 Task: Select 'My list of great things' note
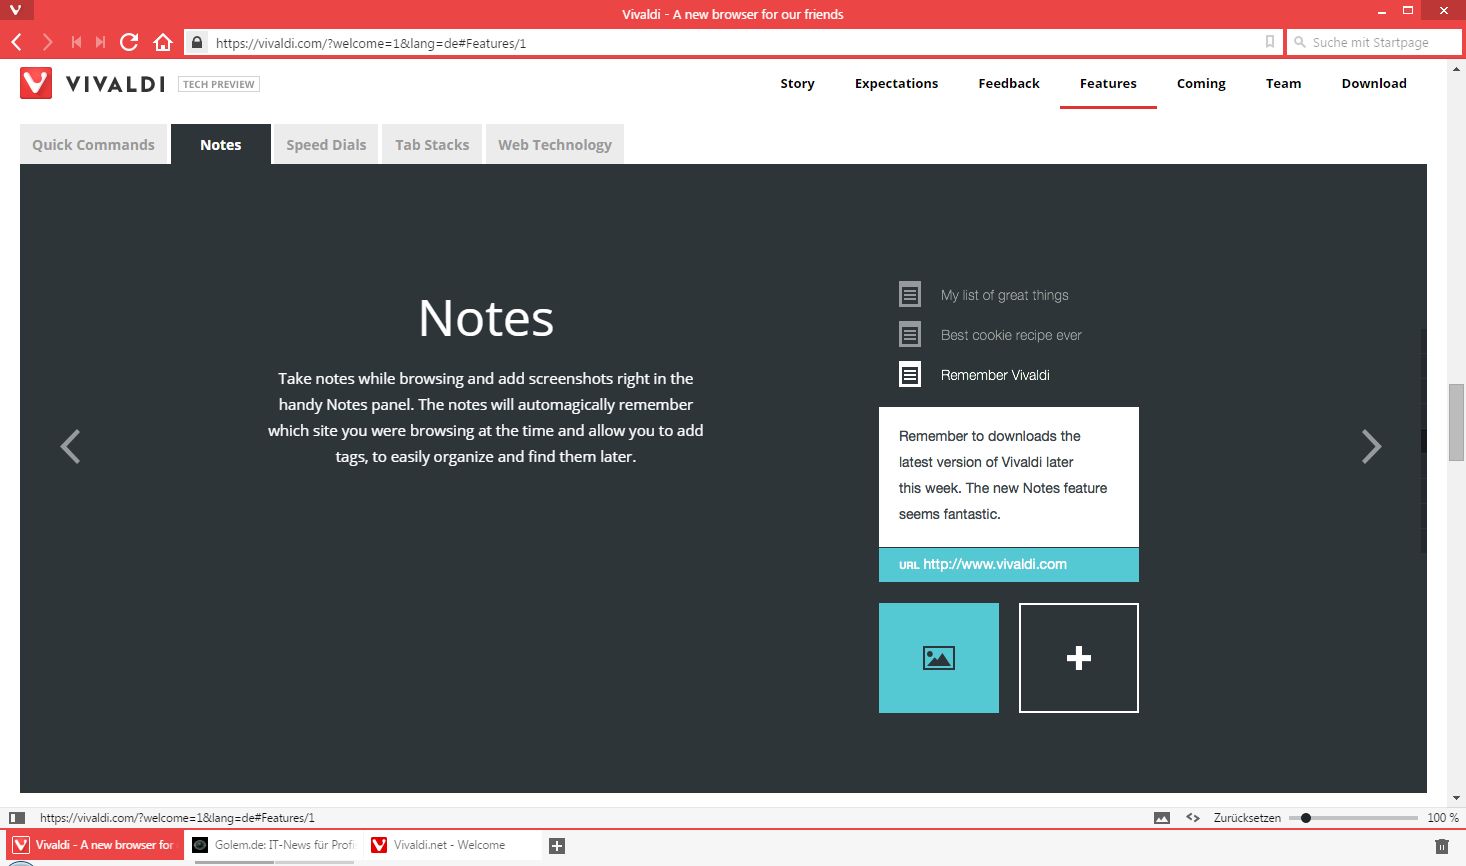(x=1004, y=295)
